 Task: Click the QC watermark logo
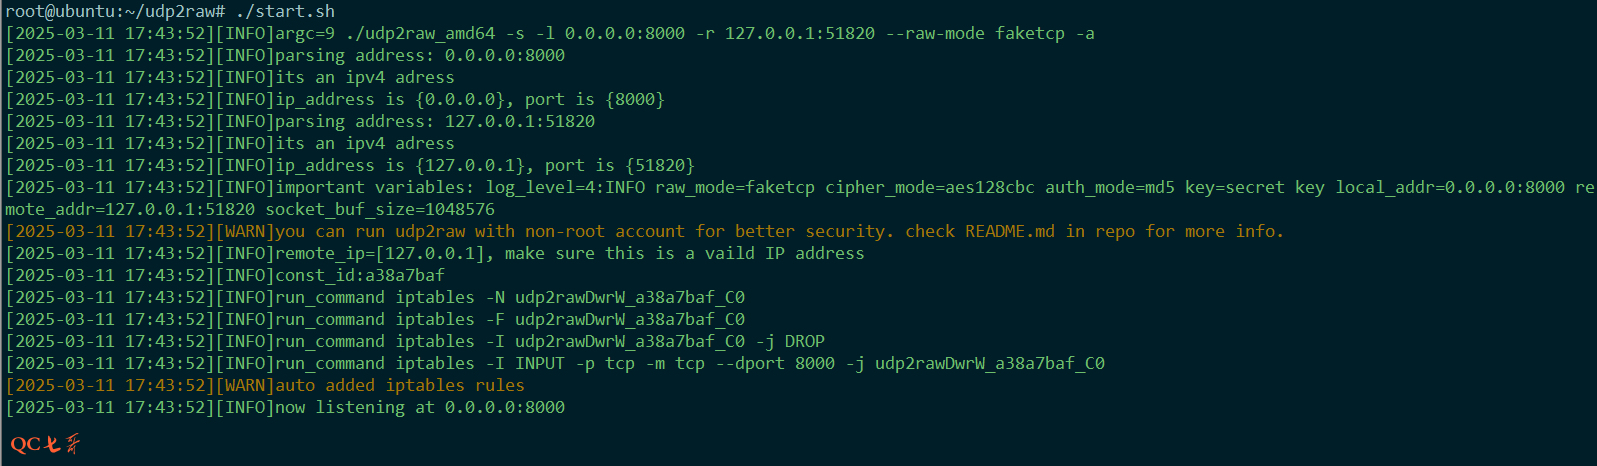(45, 444)
